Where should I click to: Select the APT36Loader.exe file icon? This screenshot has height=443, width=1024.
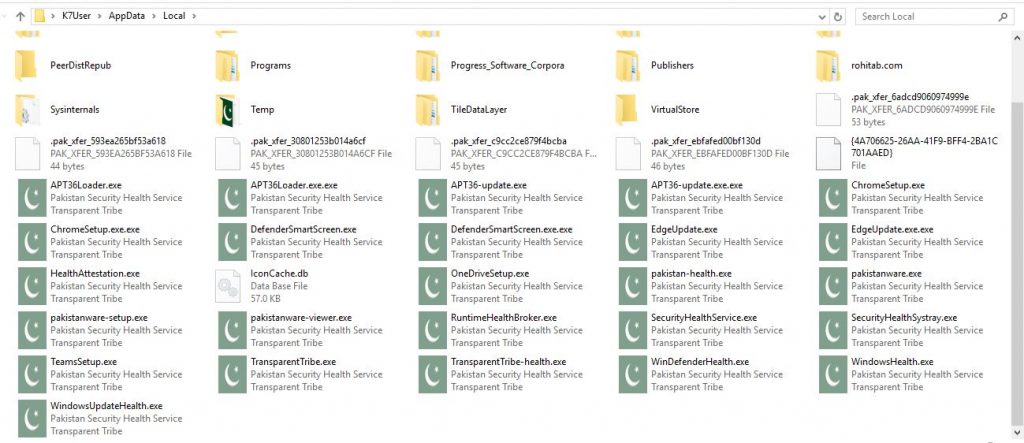pos(33,198)
